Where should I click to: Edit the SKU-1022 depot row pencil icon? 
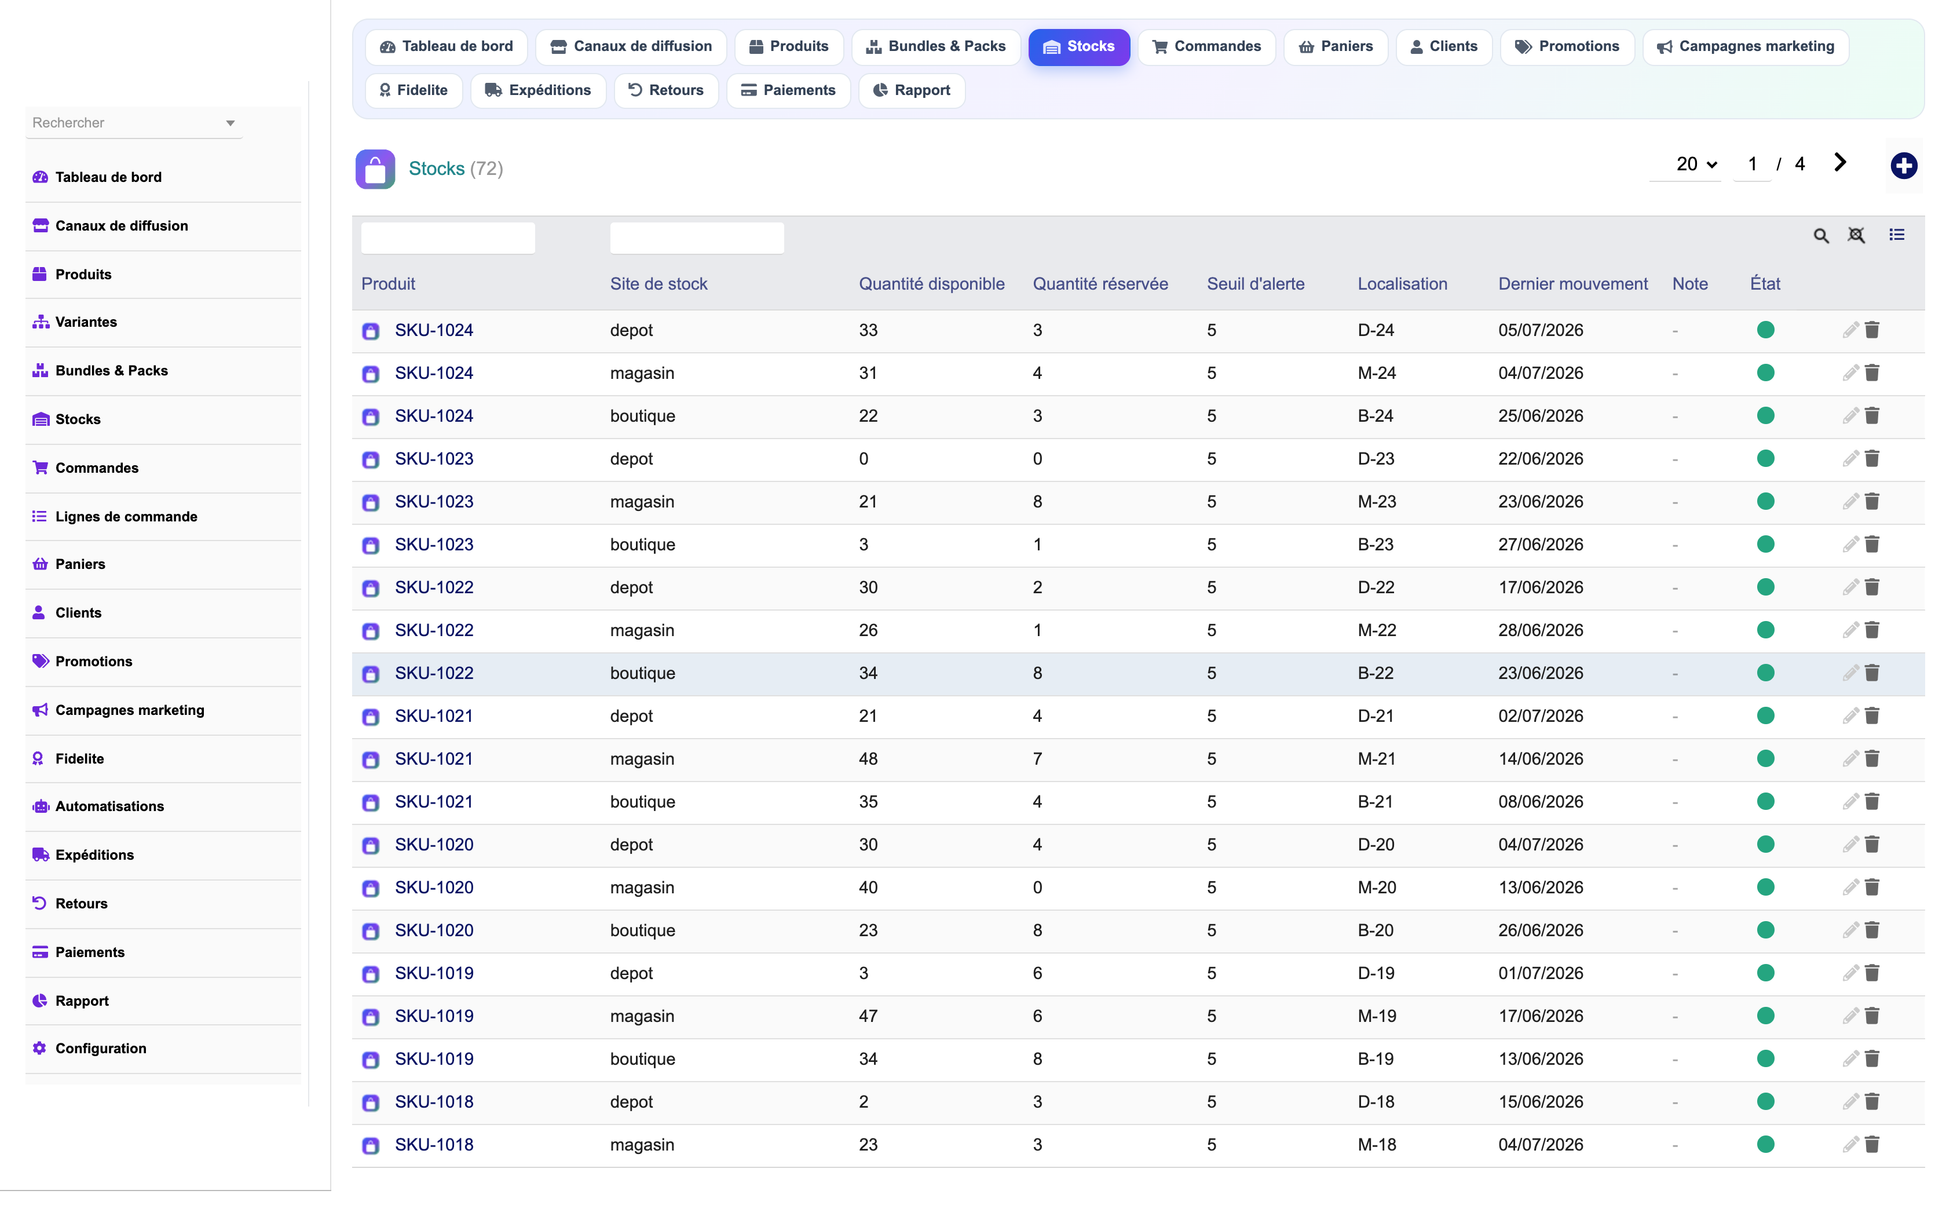[1850, 588]
